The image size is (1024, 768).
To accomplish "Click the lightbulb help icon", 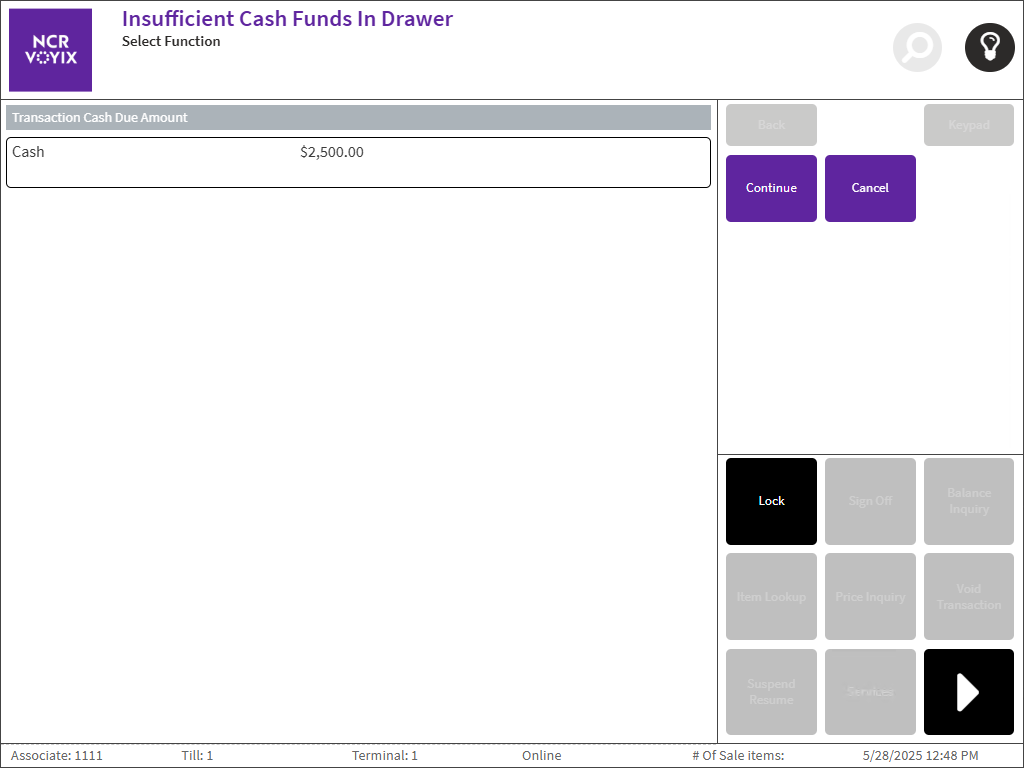I will (989, 47).
